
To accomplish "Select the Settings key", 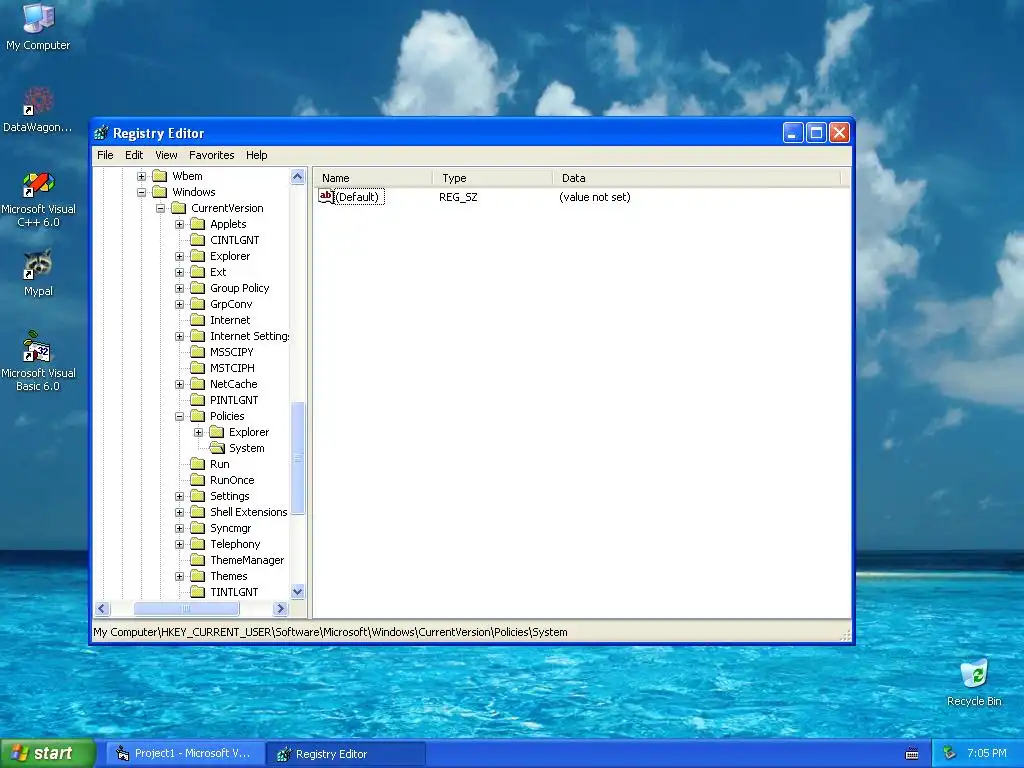I will pos(229,496).
